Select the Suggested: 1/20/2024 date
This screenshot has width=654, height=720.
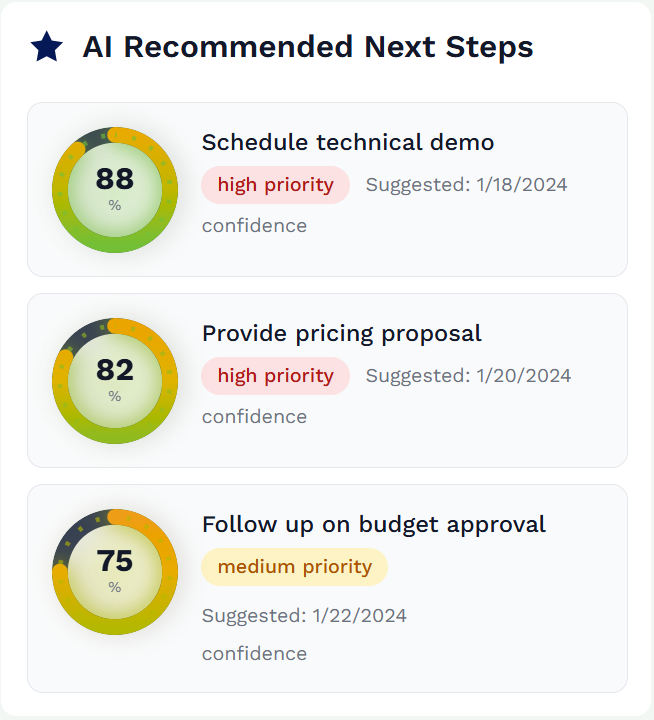(469, 376)
